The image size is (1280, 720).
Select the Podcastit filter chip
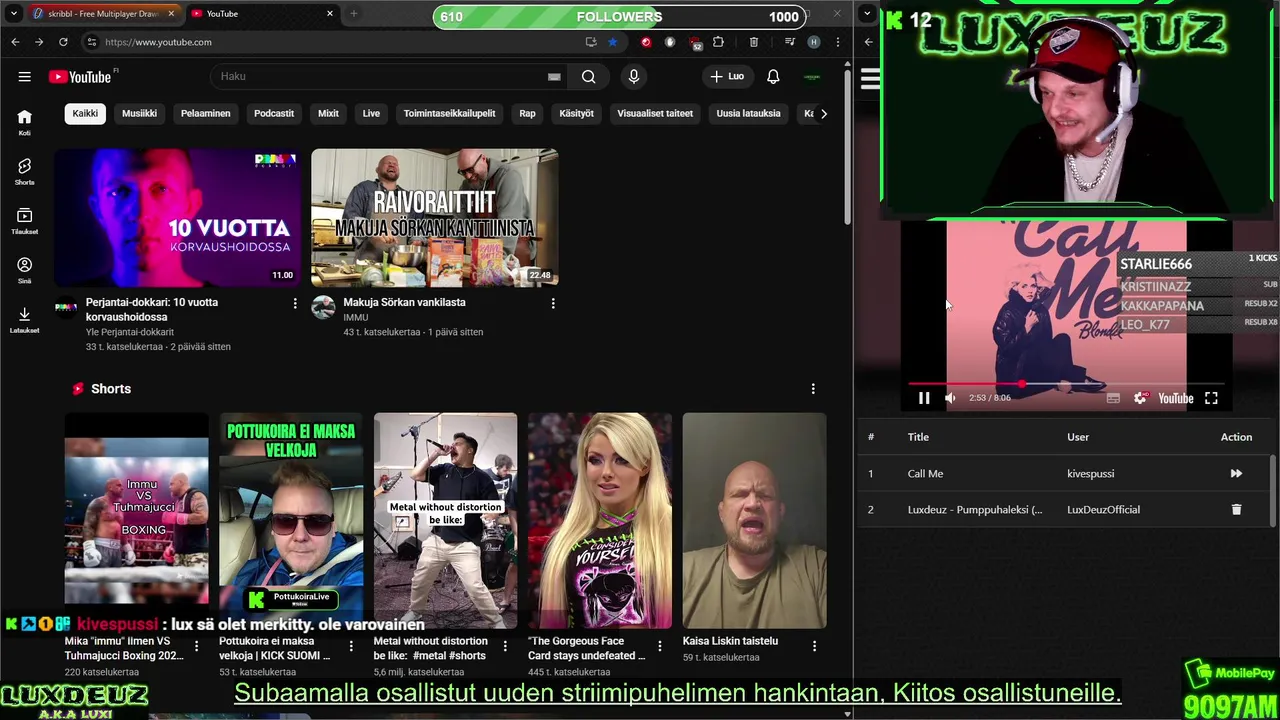tap(274, 113)
